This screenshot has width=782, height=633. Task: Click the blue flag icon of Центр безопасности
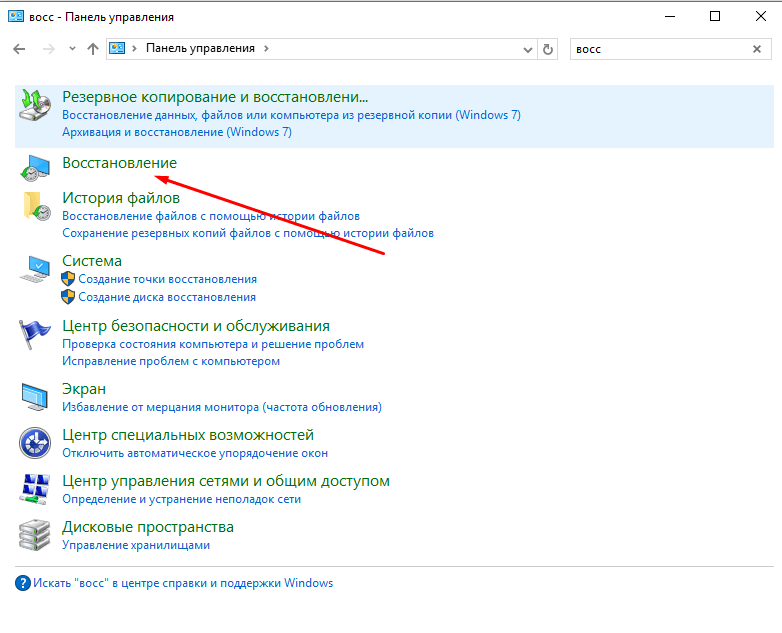(34, 334)
